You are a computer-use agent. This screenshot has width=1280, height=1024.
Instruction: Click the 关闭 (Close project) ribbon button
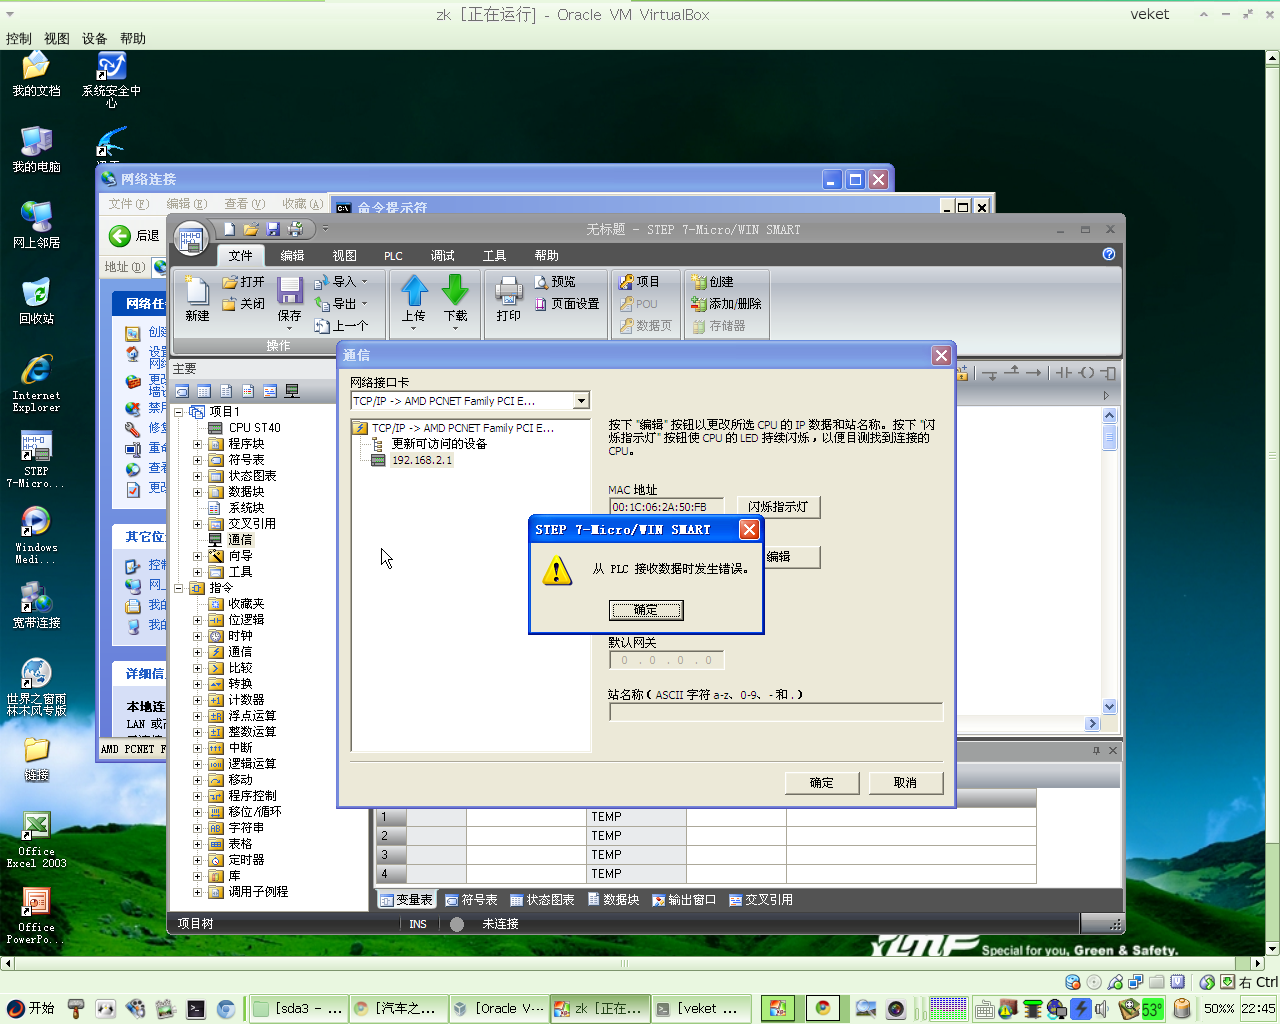pos(243,304)
